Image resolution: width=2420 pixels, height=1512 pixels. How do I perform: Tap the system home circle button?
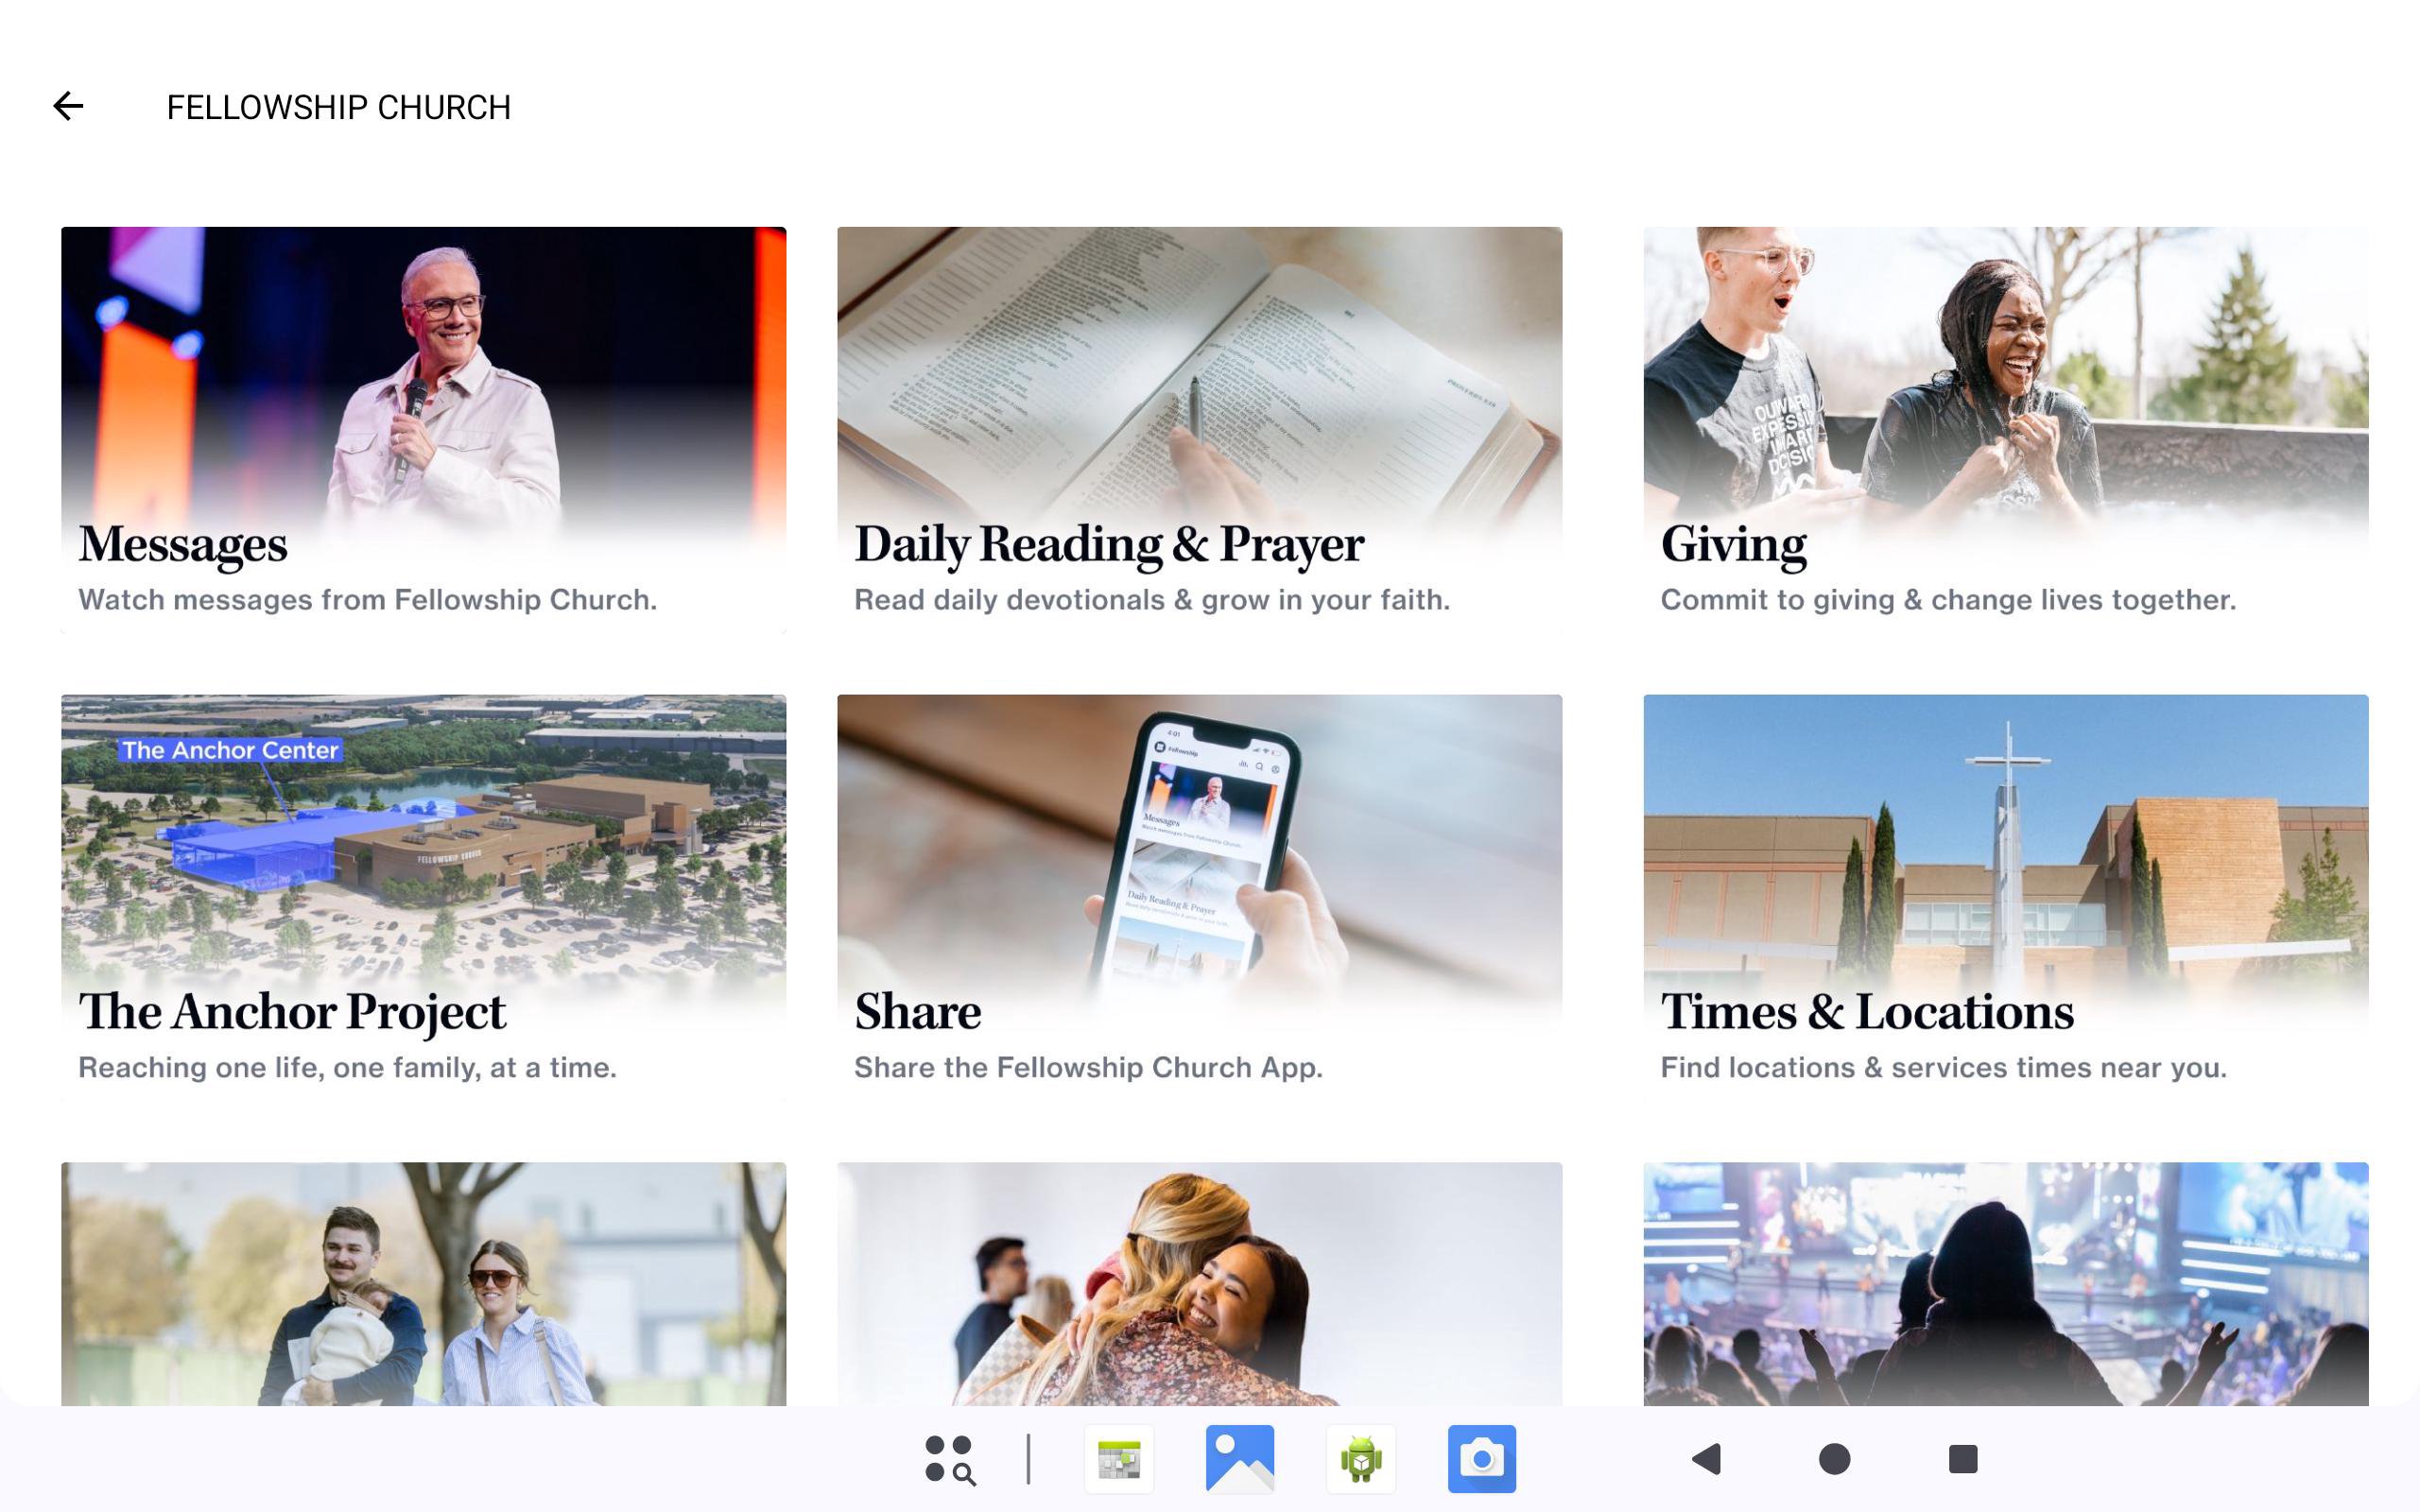(1834, 1459)
